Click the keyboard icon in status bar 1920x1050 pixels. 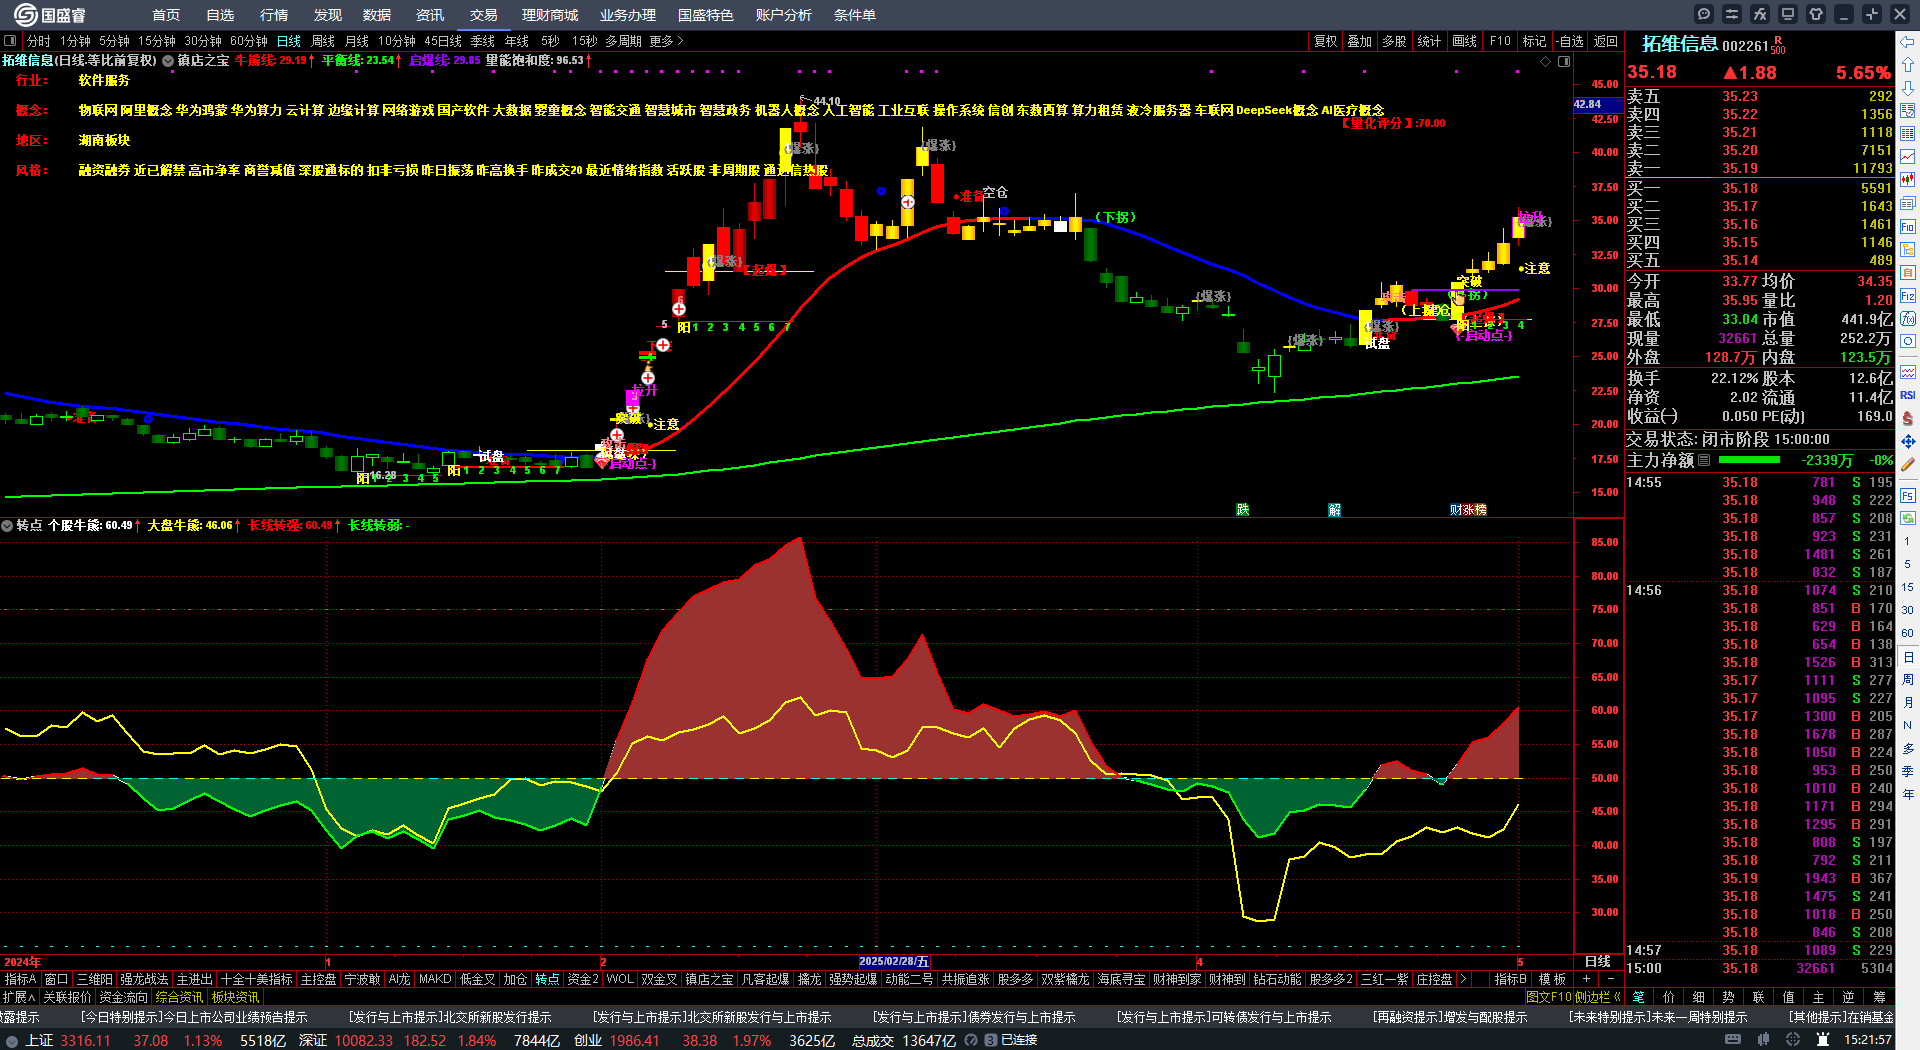pos(1733,1040)
